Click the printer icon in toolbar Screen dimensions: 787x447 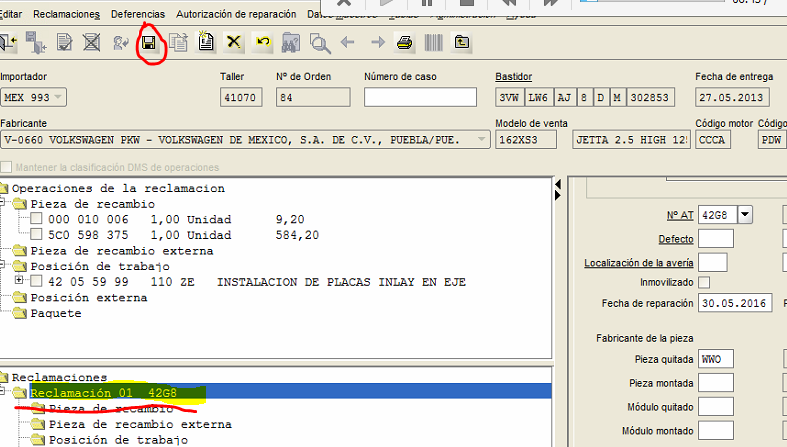(x=405, y=43)
